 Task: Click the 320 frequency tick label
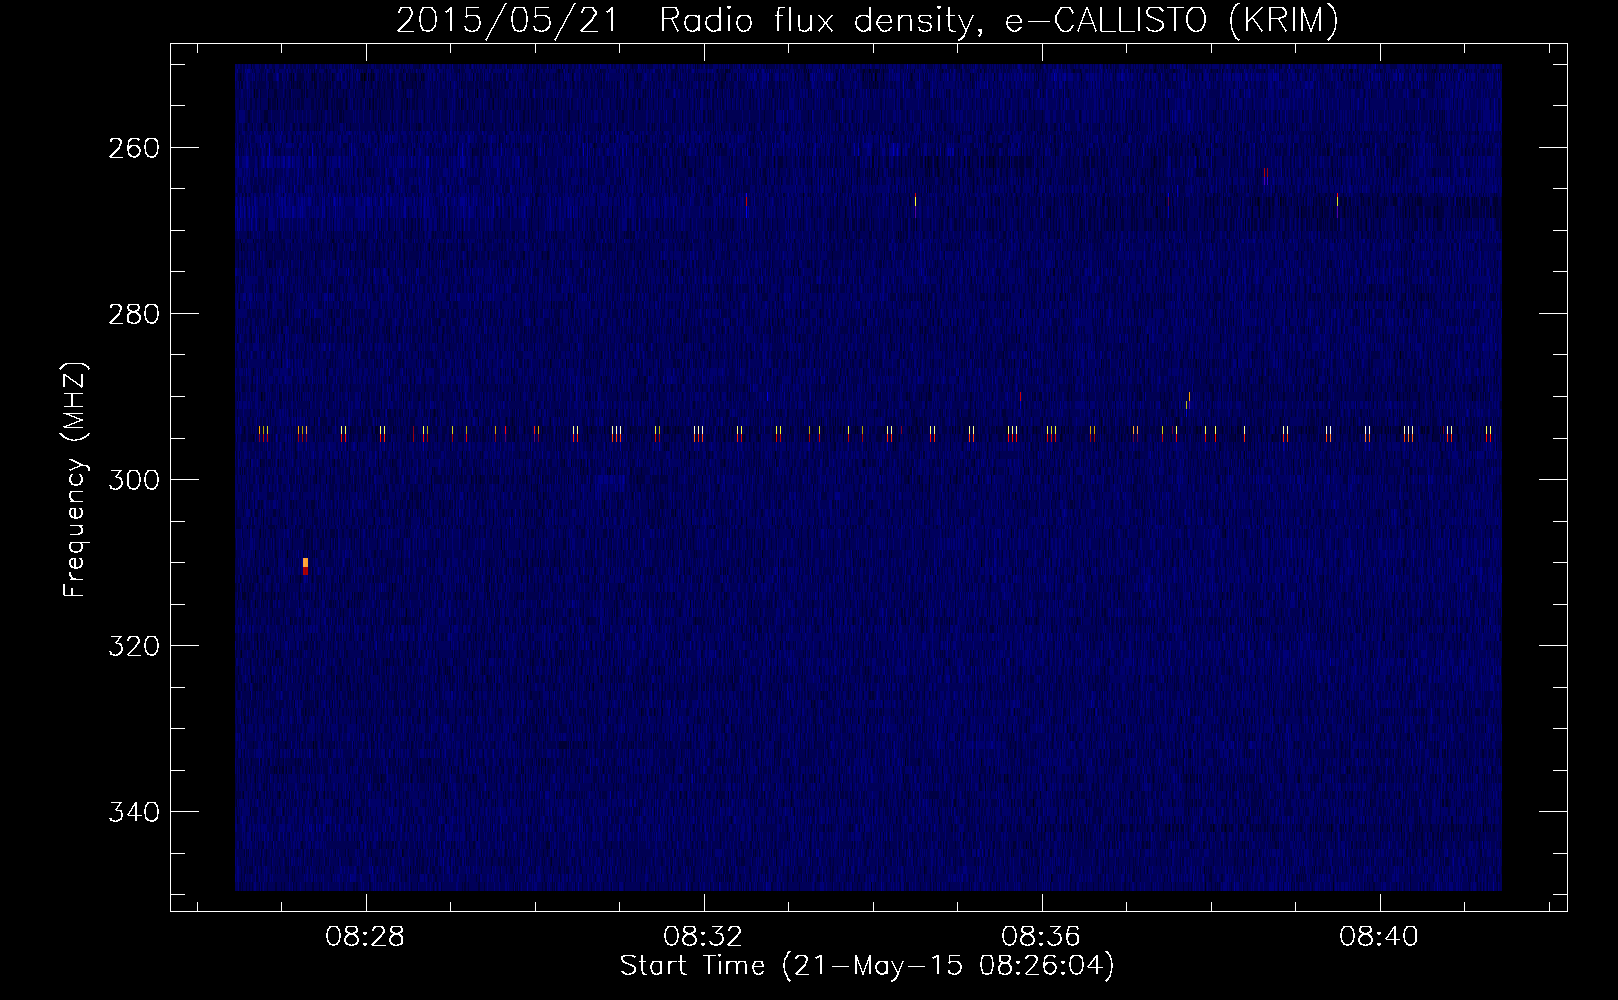[x=133, y=646]
